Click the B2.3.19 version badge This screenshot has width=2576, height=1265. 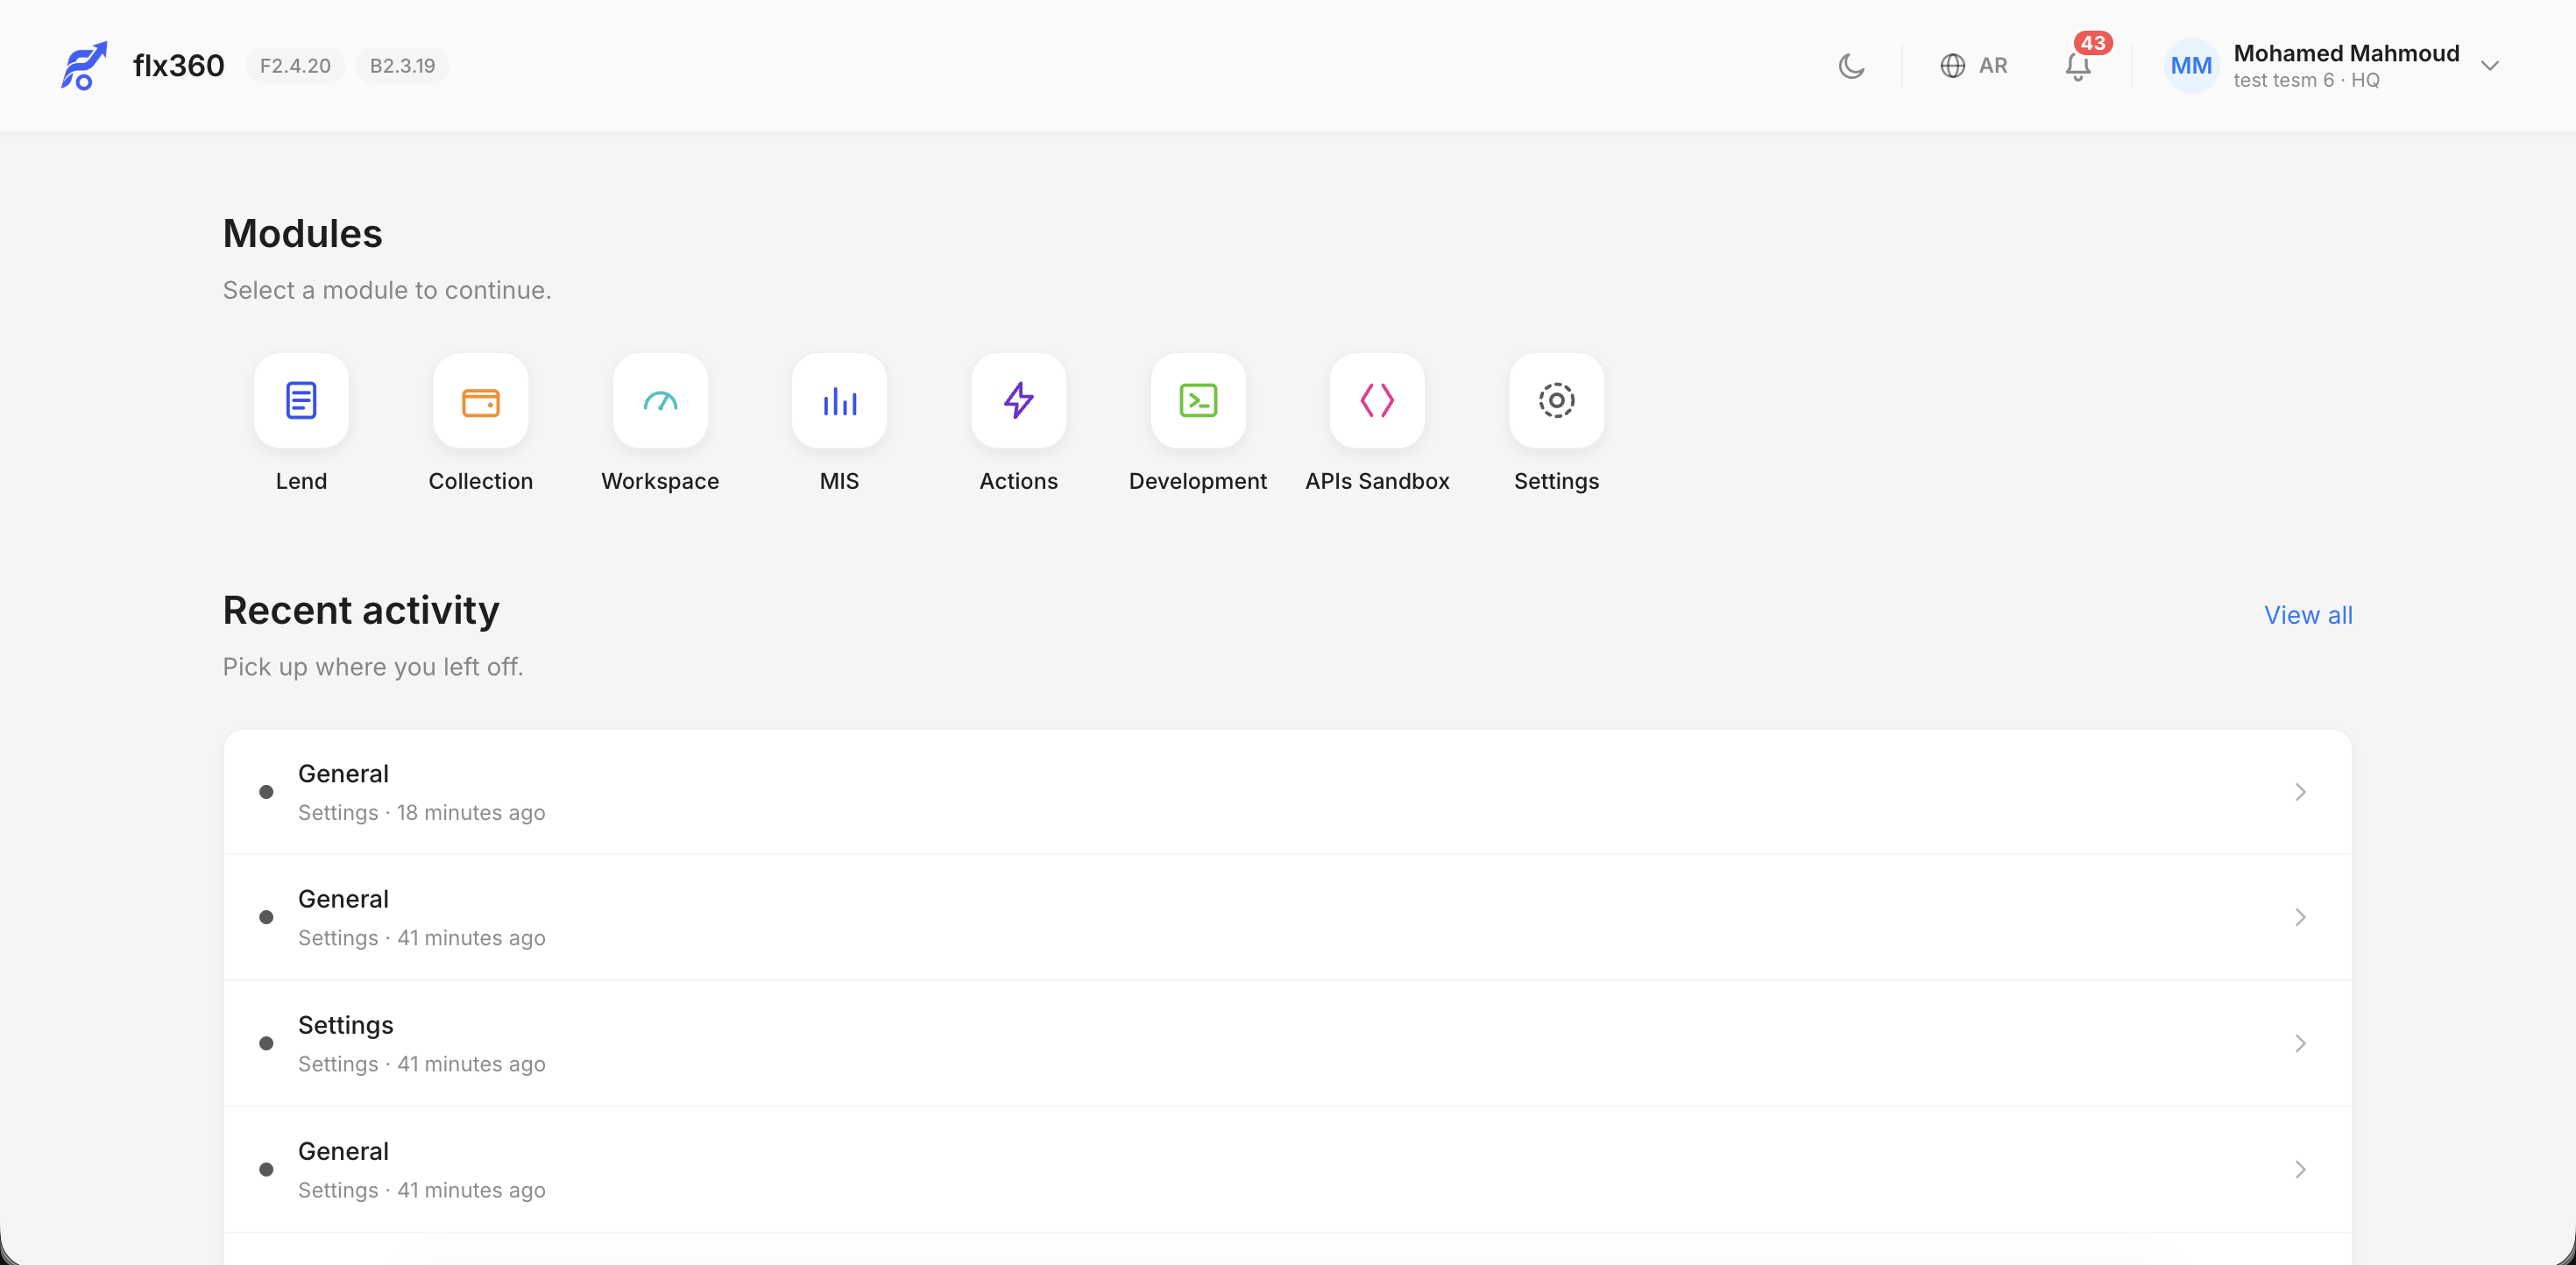(x=402, y=66)
